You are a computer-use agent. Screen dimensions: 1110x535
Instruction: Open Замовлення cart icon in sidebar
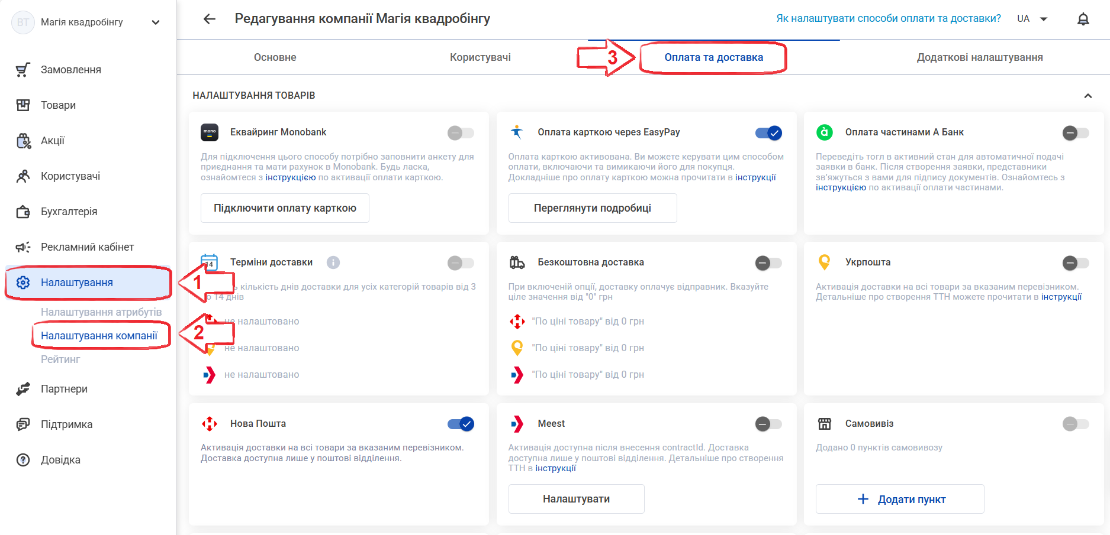point(23,69)
